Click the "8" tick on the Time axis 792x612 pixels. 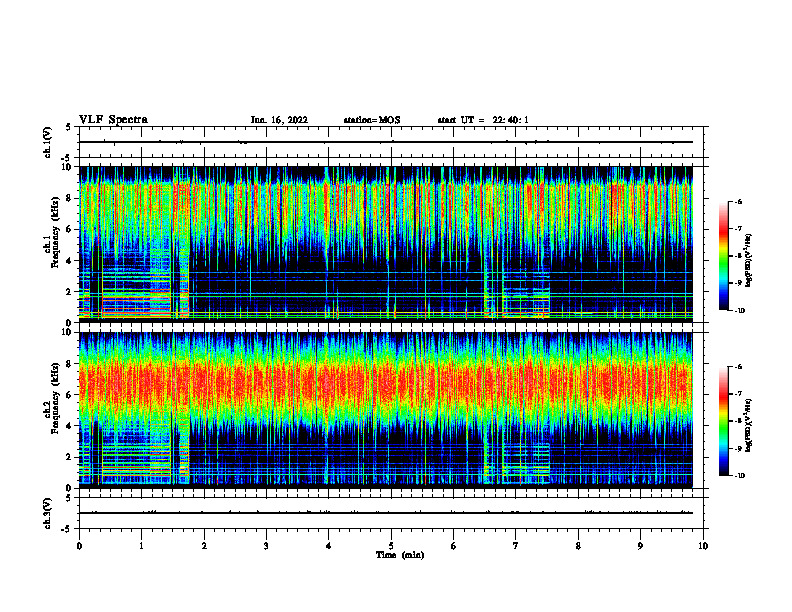[x=578, y=546]
